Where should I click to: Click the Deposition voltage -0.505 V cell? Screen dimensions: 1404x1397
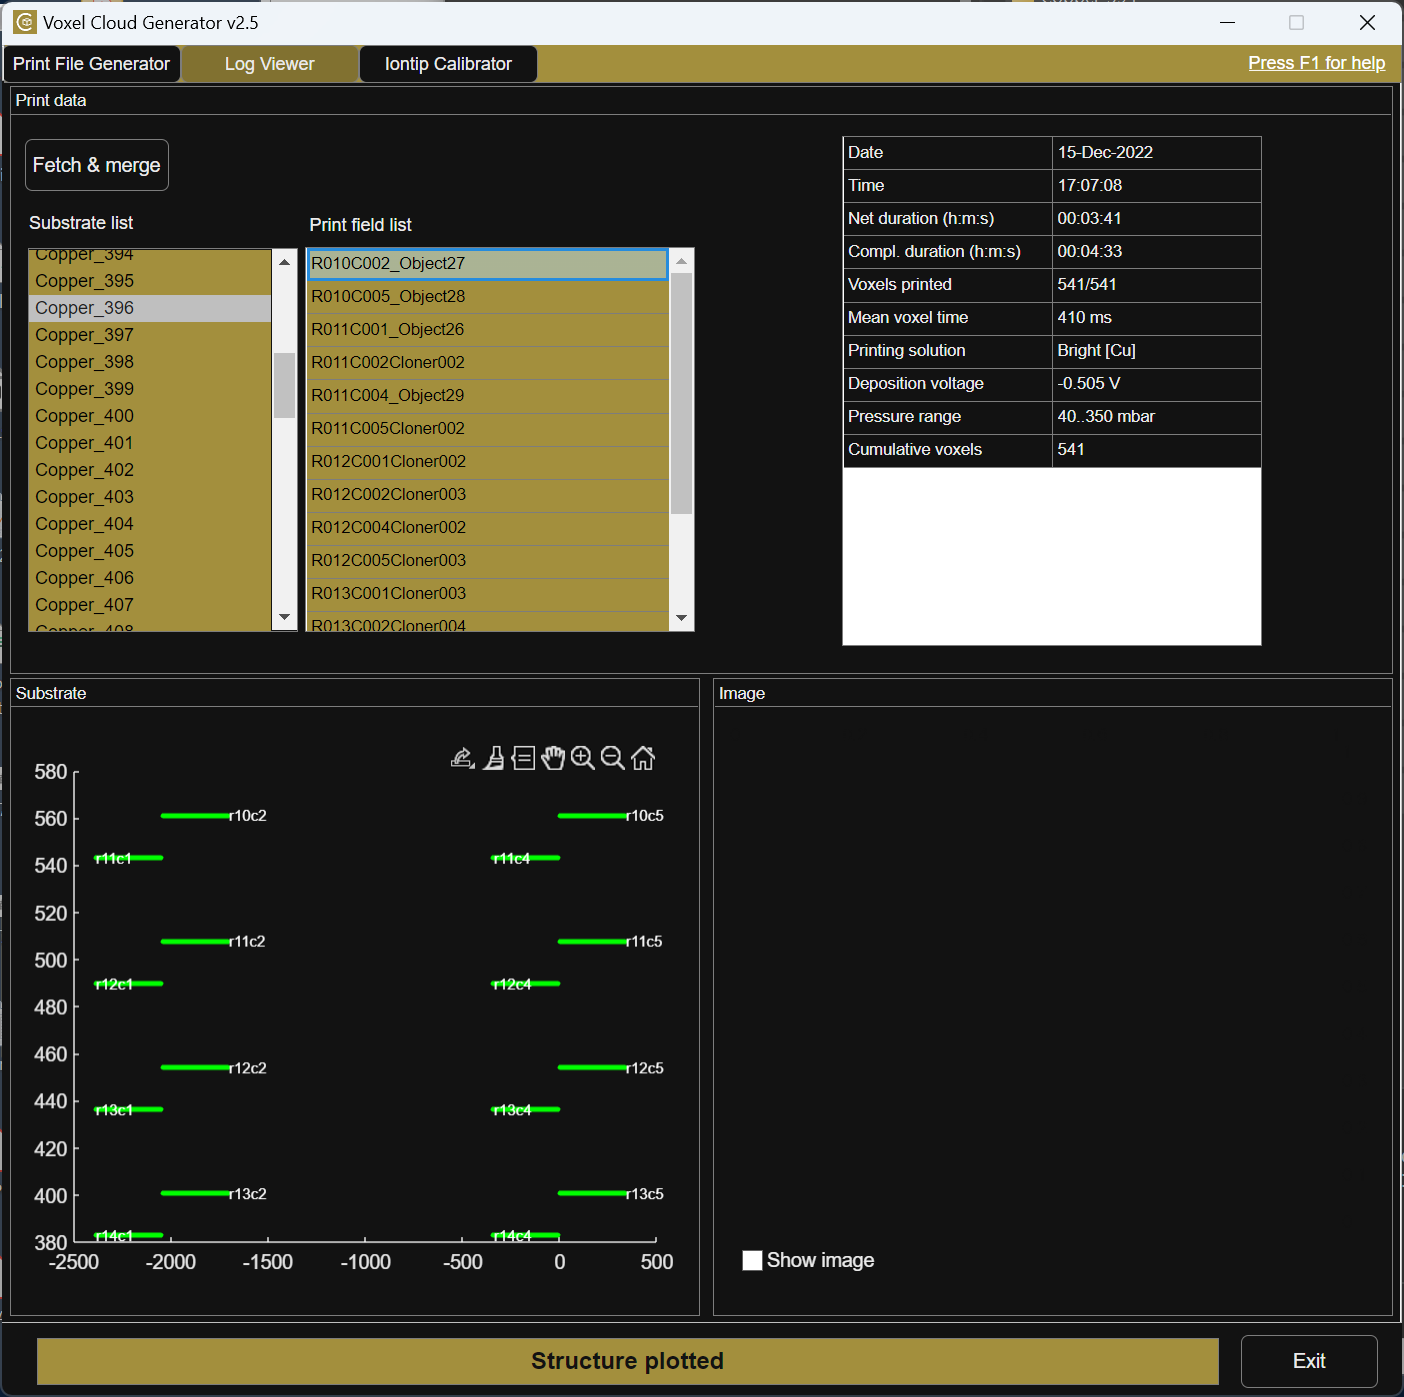coord(1157,384)
